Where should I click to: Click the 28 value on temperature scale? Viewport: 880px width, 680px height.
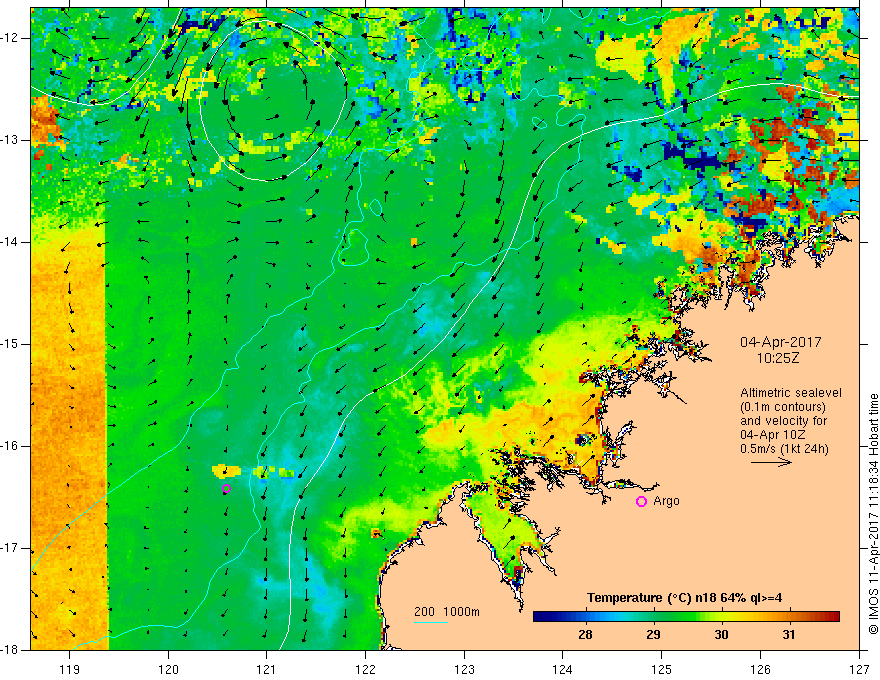[x=585, y=635]
